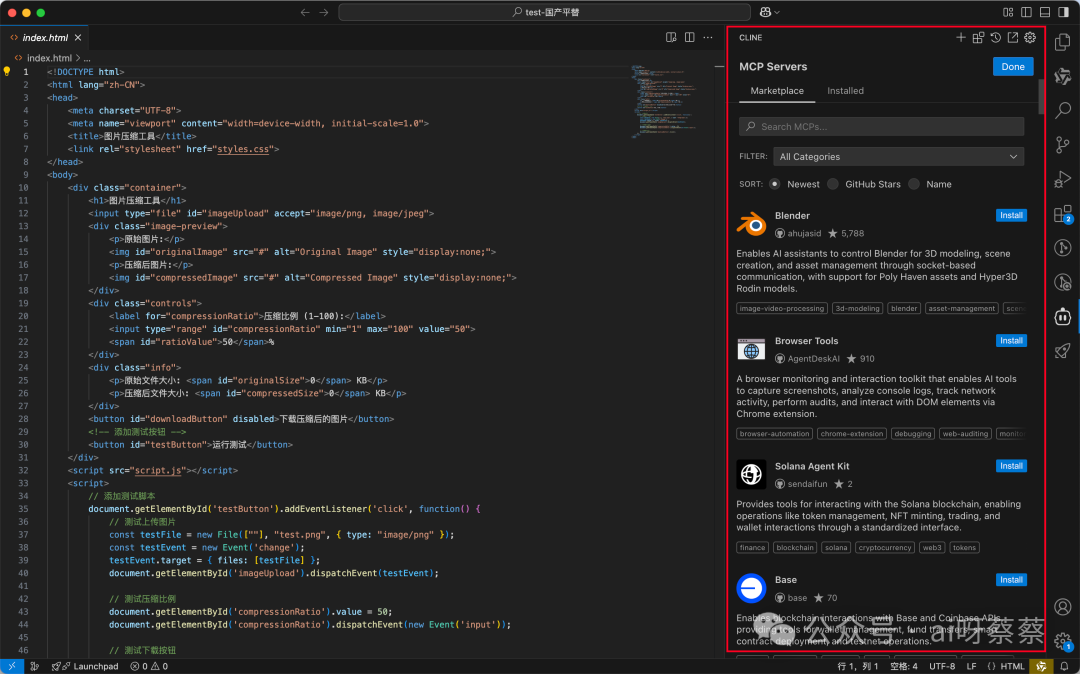Go forward with the title bar arrow
The width and height of the screenshot is (1080, 674).
[x=324, y=12]
